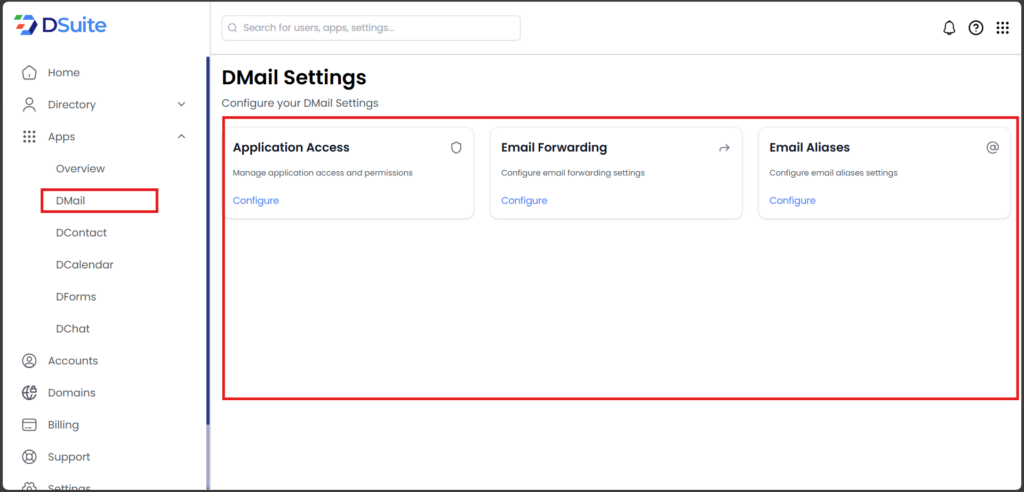
Task: Open the help question mark icon
Action: (976, 28)
